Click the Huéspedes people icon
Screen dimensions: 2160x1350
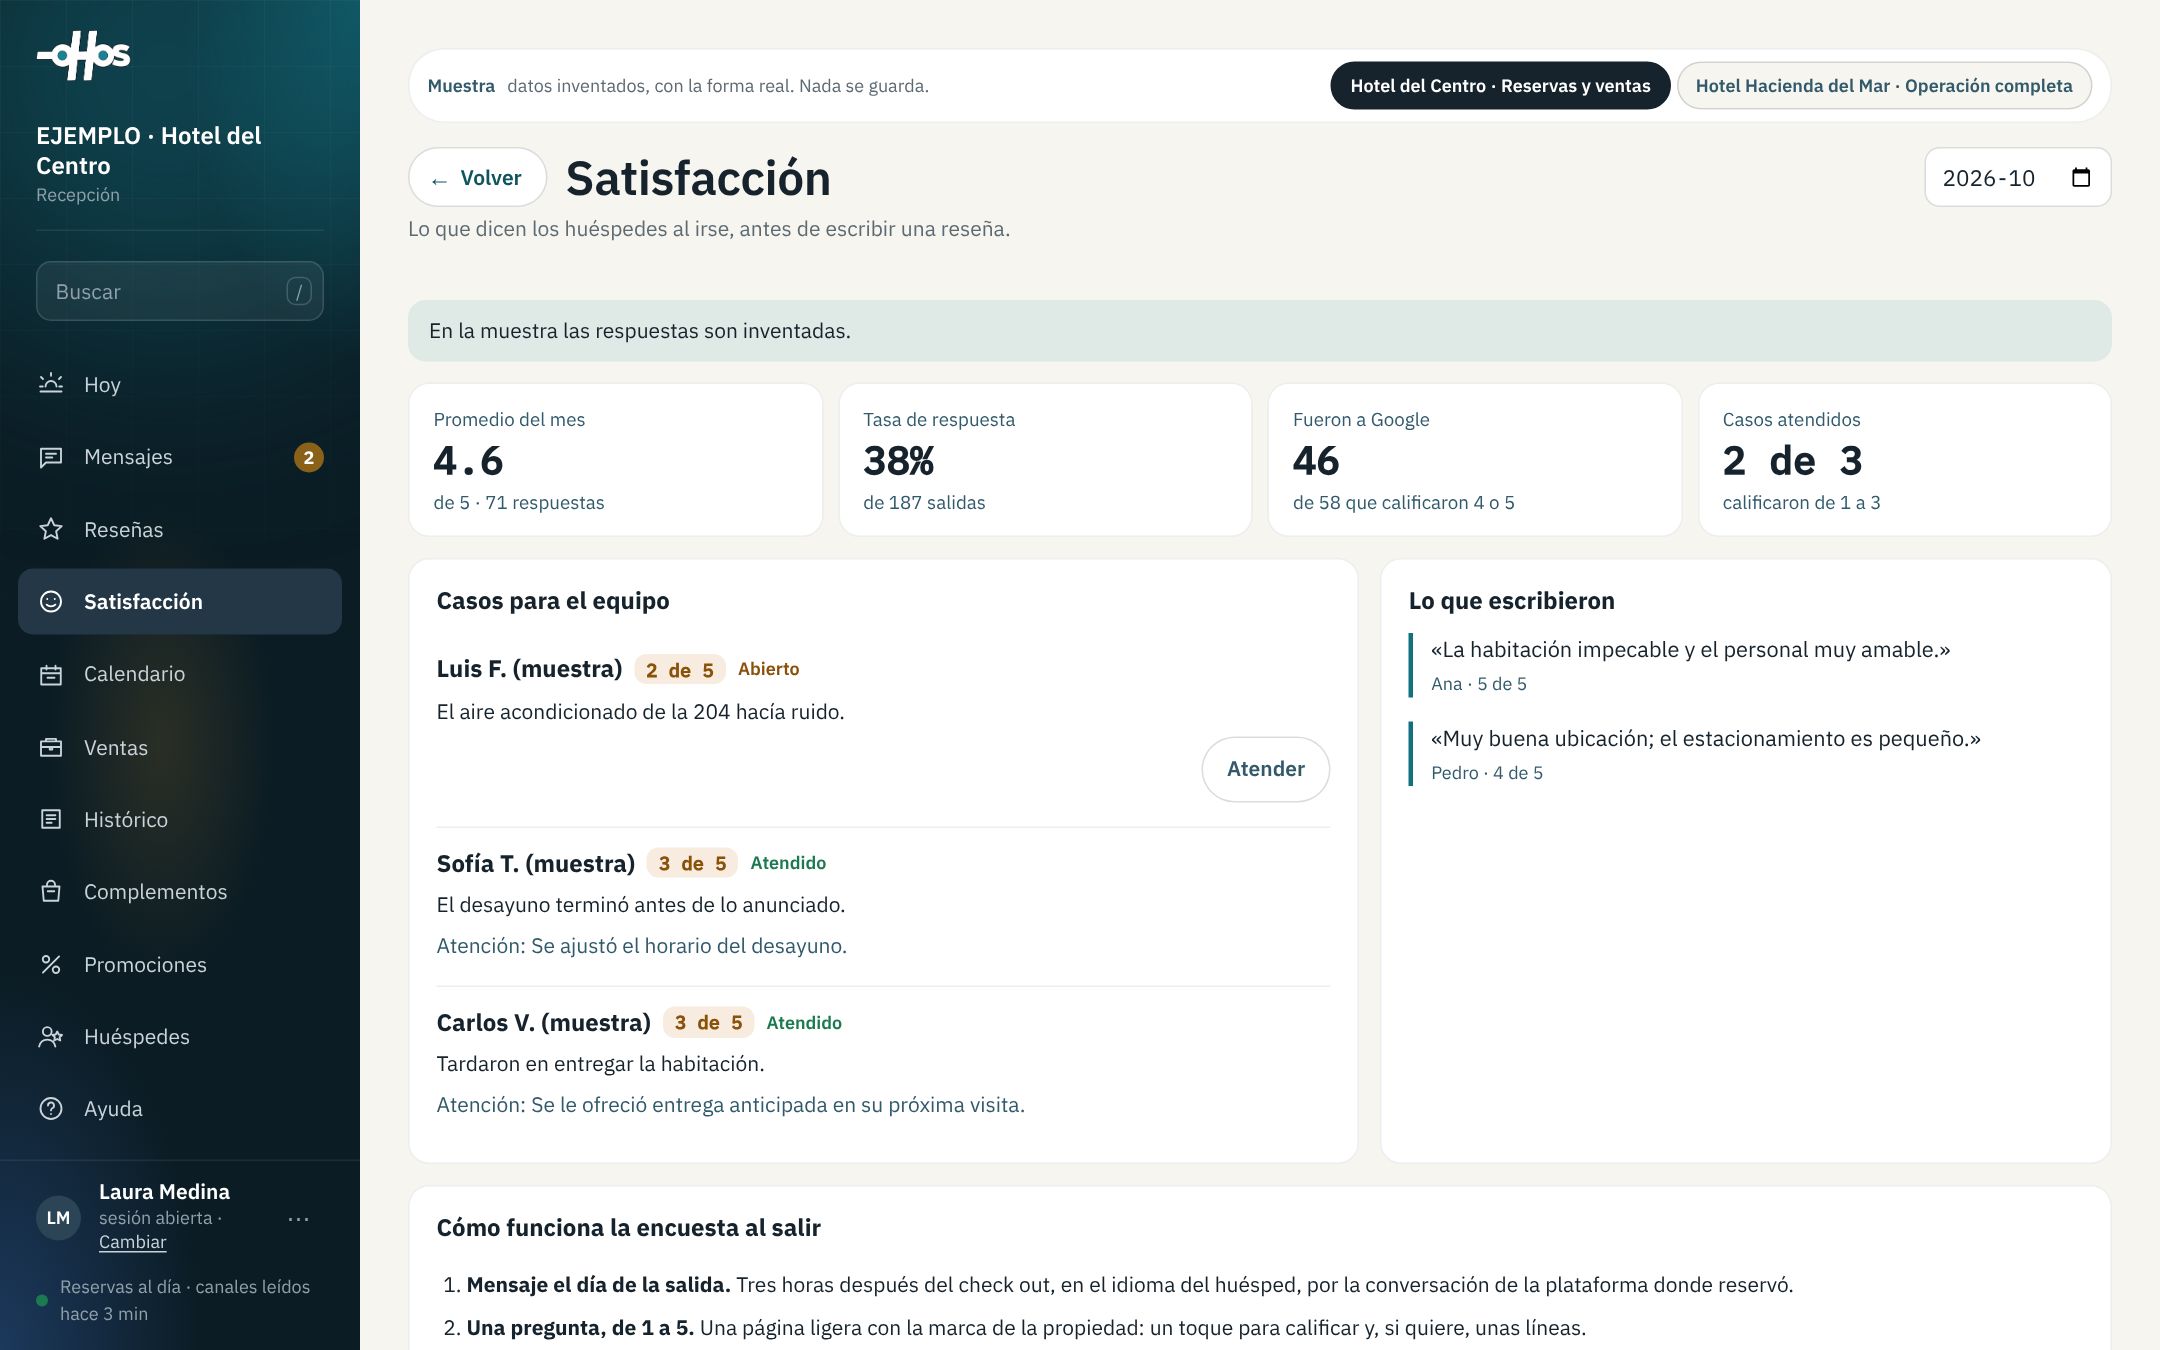click(x=51, y=1036)
